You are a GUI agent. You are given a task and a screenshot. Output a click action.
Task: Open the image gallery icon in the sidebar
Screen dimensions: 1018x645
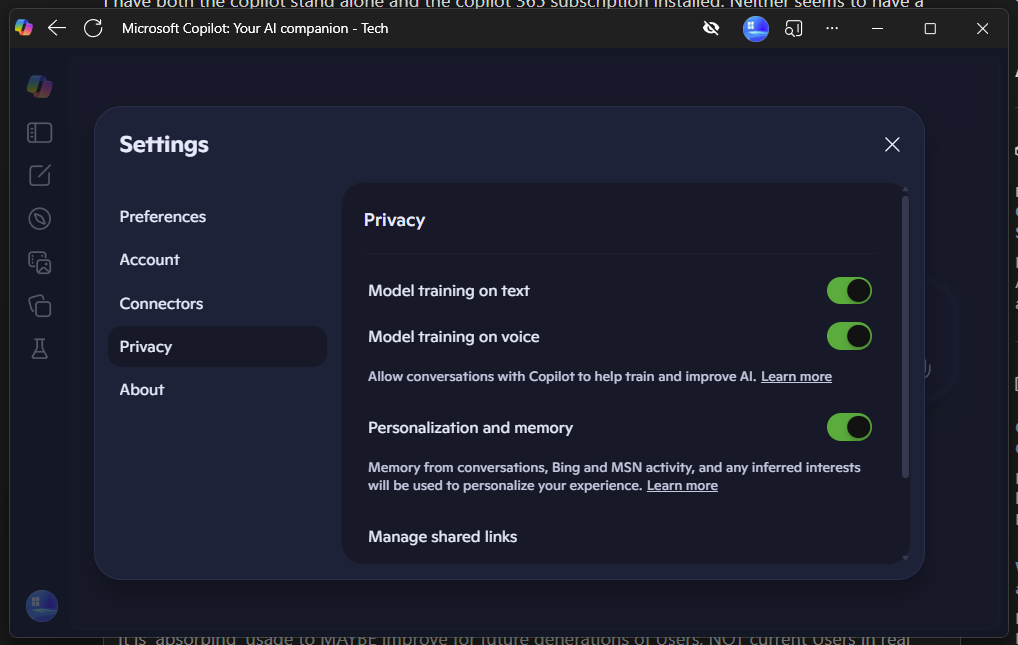40,262
